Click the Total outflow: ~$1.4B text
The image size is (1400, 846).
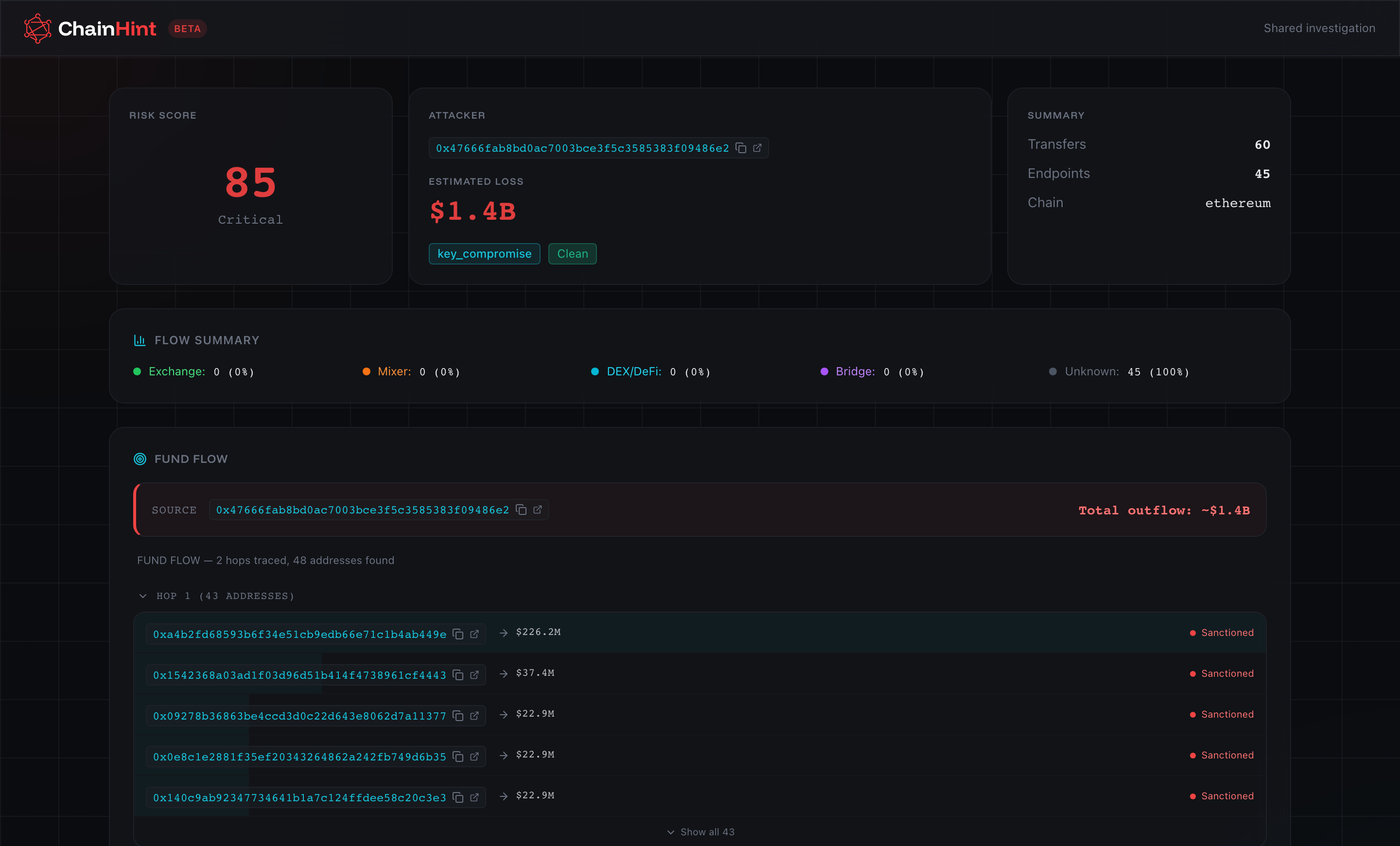[1164, 511]
